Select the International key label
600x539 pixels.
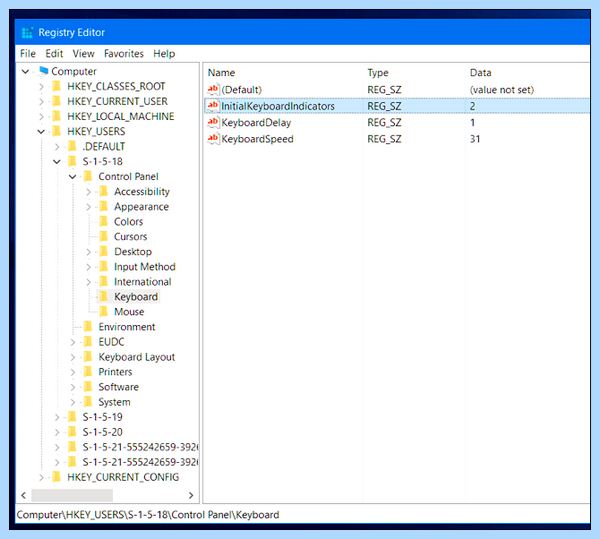point(142,282)
